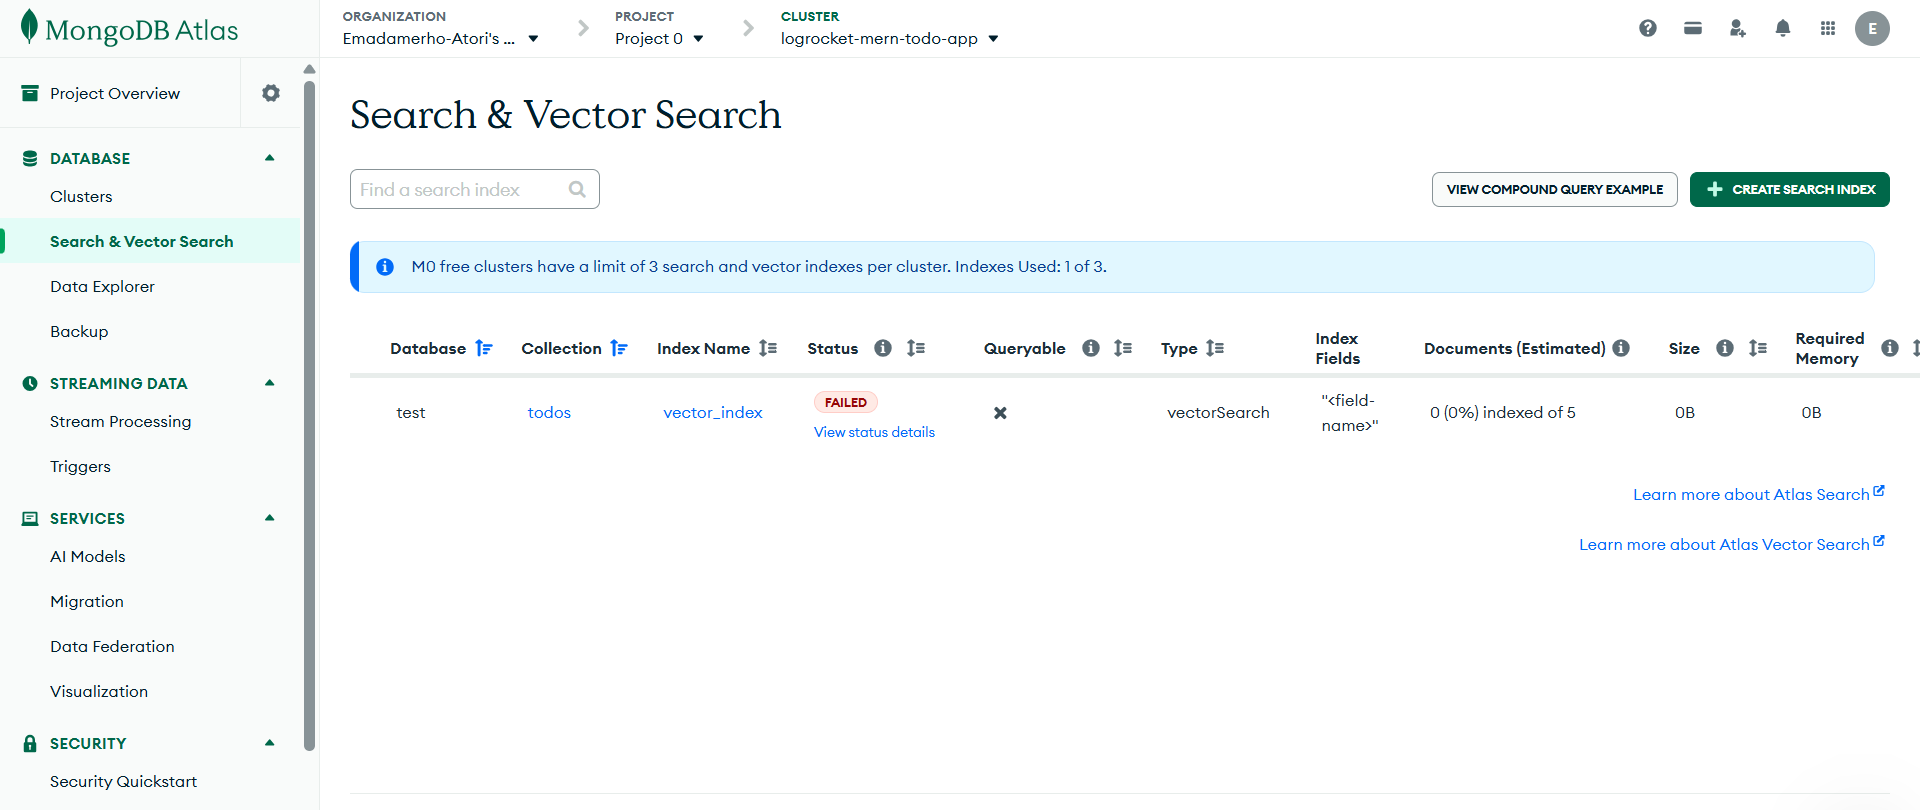This screenshot has width=1920, height=810.
Task: Click Create Search Index button
Action: pyautogui.click(x=1790, y=189)
